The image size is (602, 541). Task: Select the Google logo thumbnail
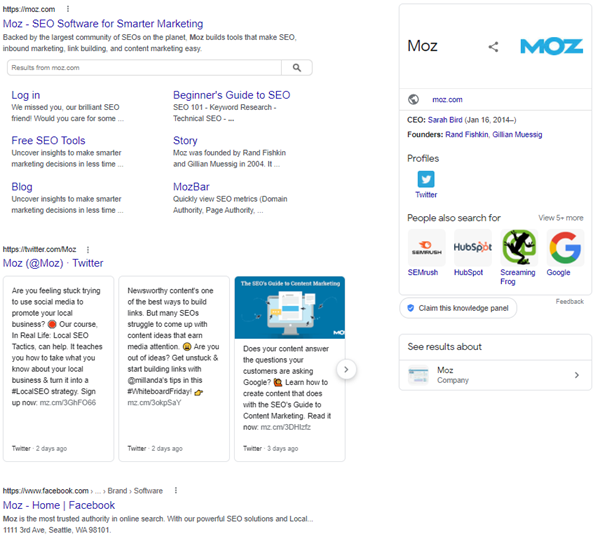565,248
